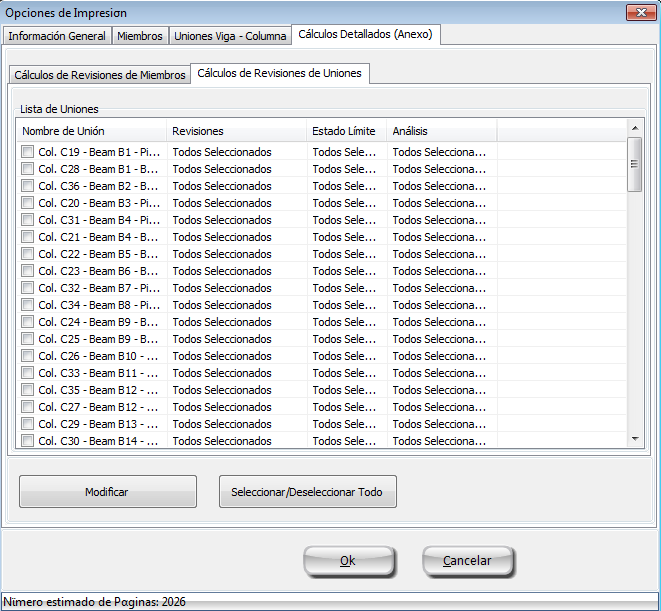Image resolution: width=661 pixels, height=611 pixels.
Task: Select the Col. C26 - Beam B10 checkbox
Action: 28,356
